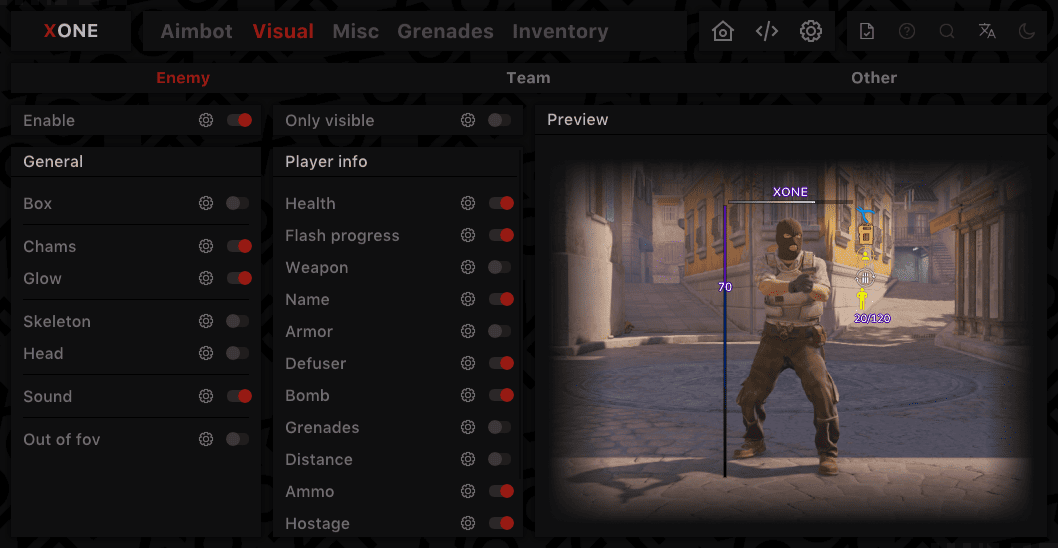Open gear settings for Out of fov
1058x548 pixels.
pyautogui.click(x=206, y=439)
